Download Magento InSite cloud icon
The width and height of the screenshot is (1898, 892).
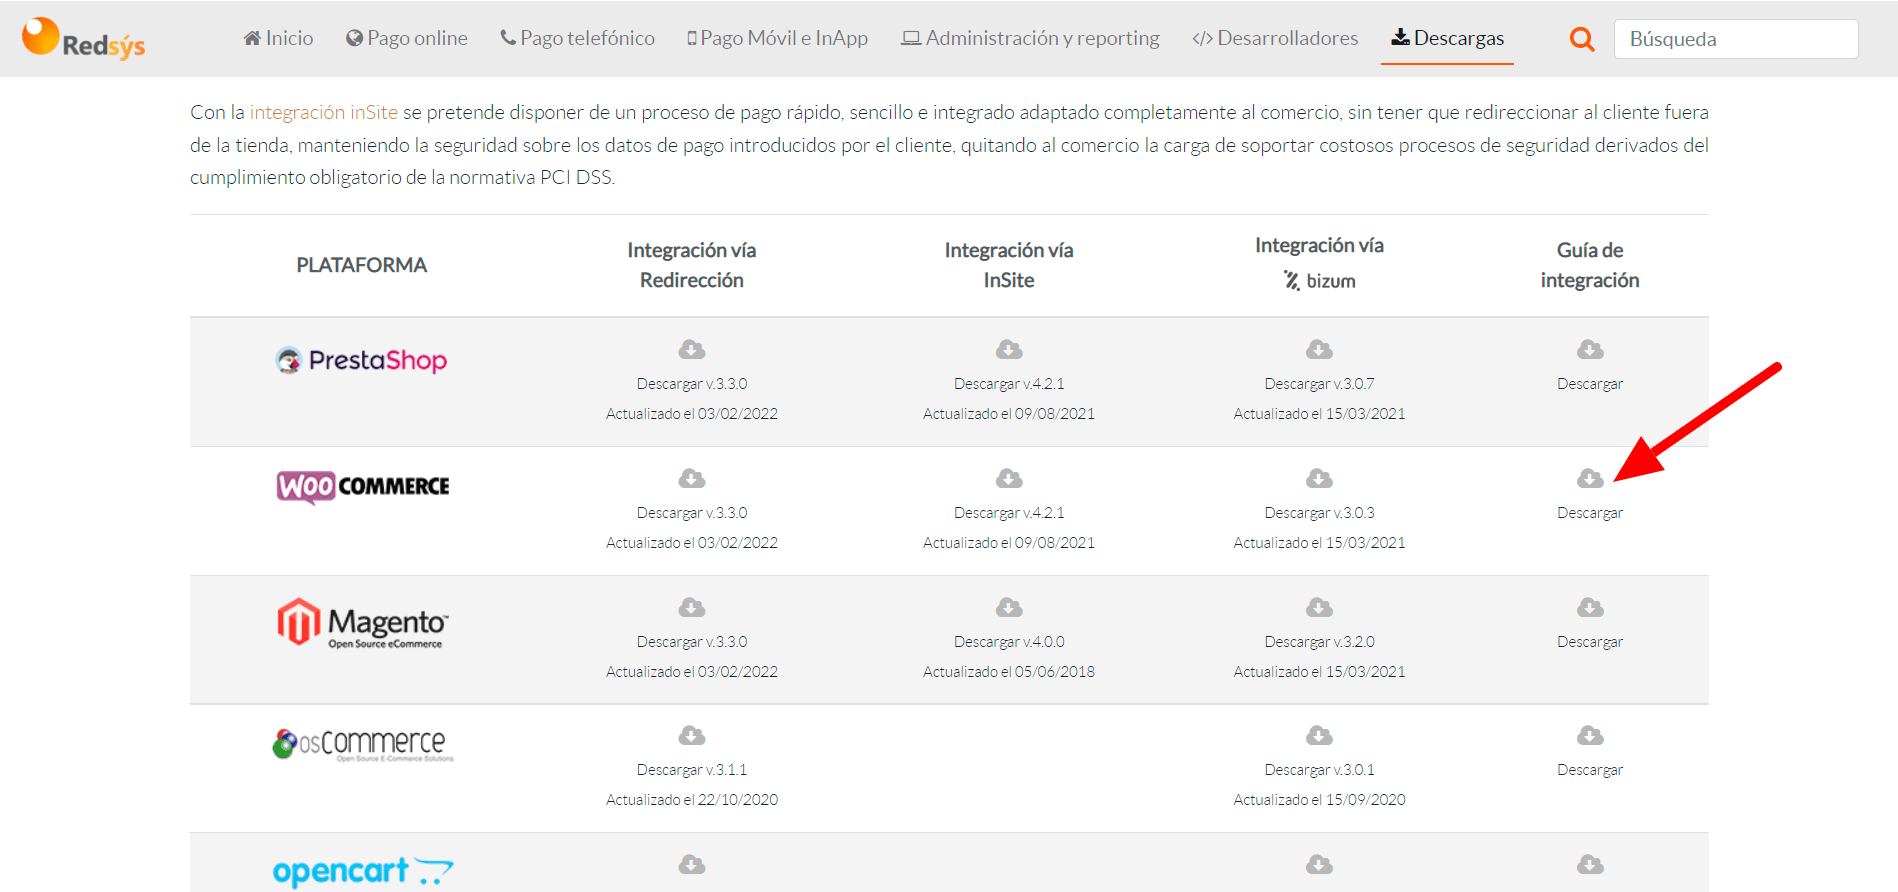tap(1009, 607)
